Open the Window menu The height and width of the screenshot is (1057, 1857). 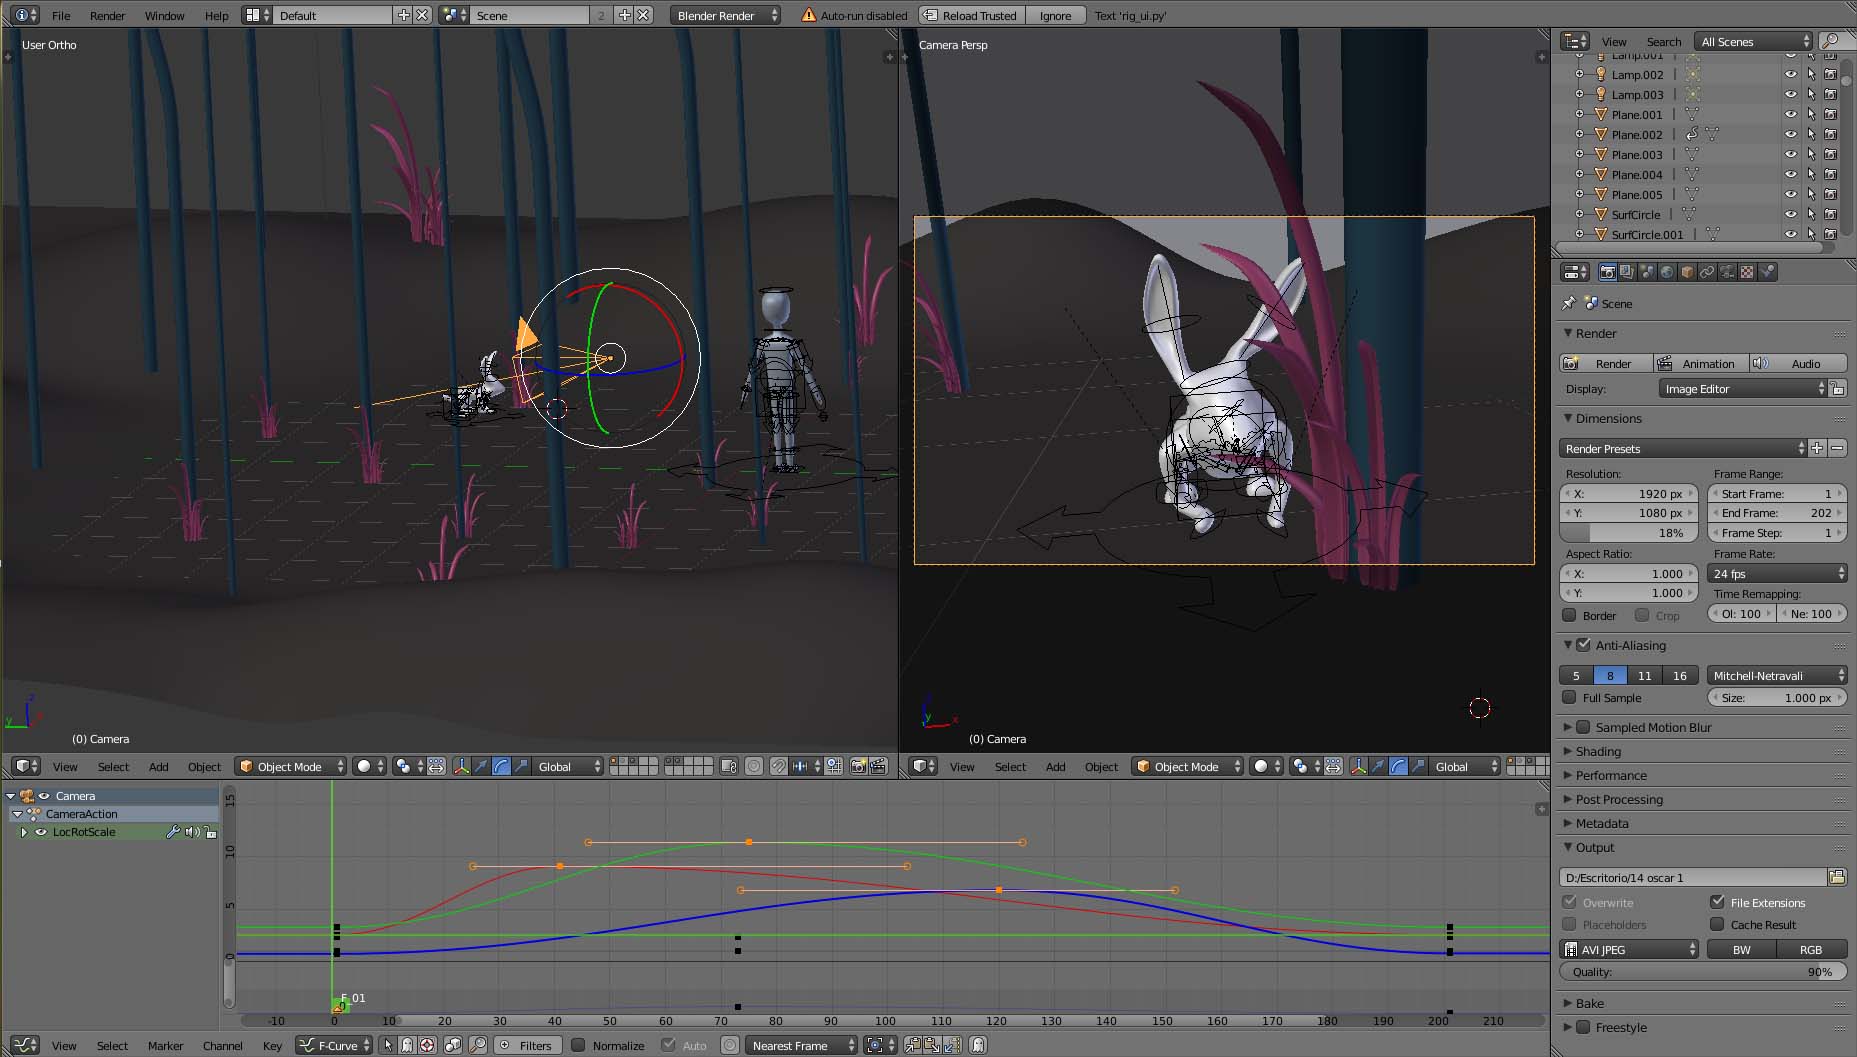point(165,16)
